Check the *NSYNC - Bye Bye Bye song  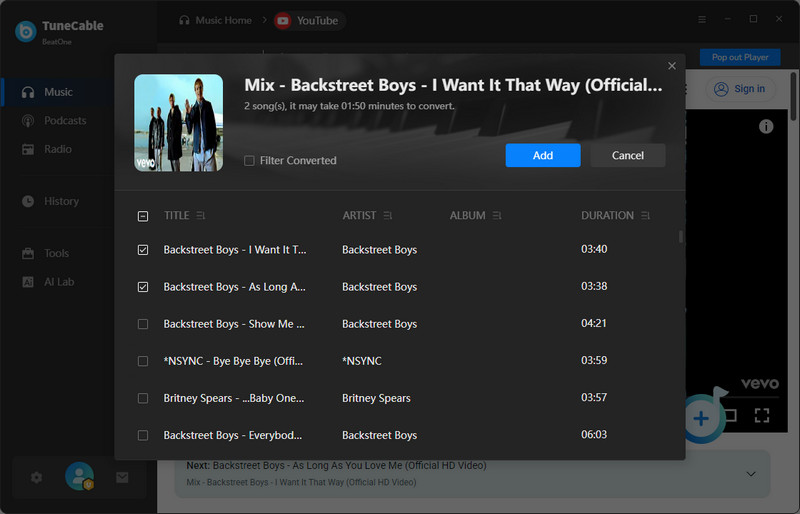[x=143, y=361]
